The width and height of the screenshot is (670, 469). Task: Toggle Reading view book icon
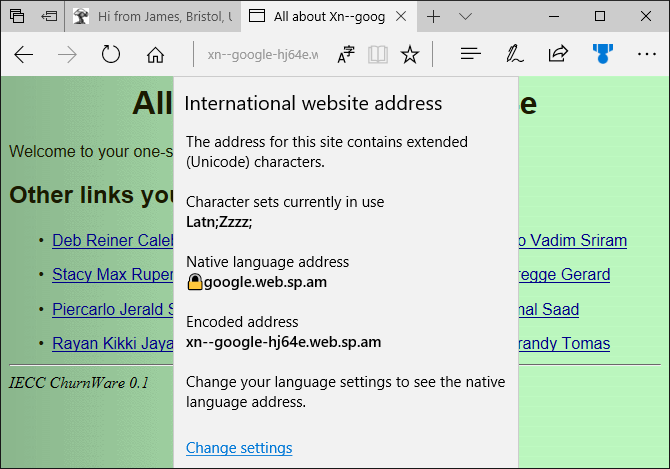(378, 55)
